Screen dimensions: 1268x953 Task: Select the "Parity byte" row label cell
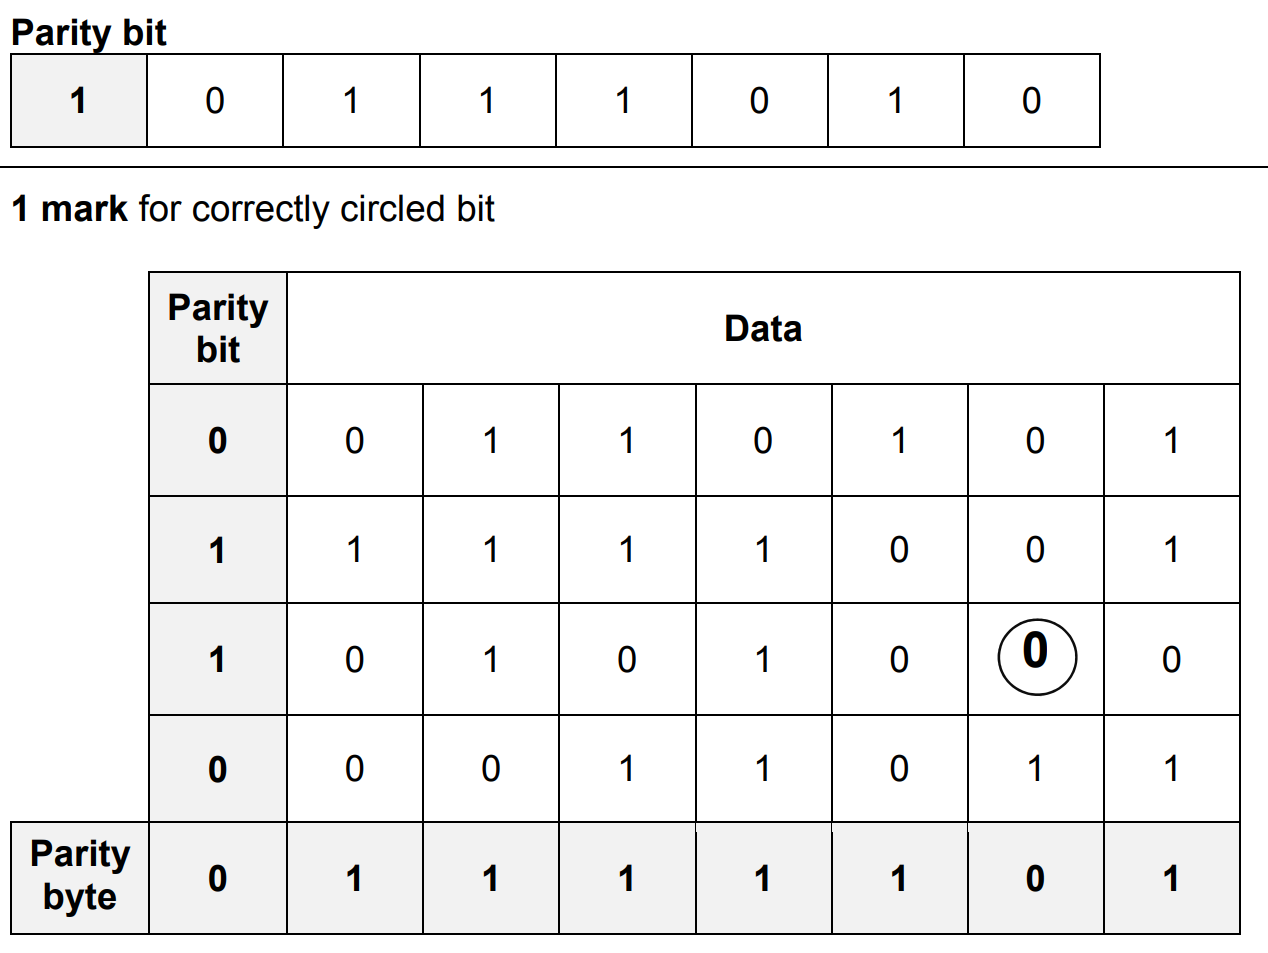(x=80, y=876)
